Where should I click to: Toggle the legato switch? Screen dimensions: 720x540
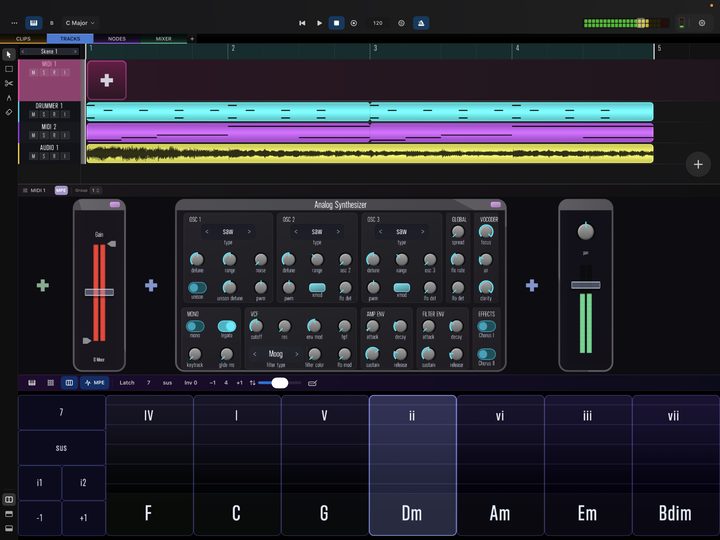227,326
